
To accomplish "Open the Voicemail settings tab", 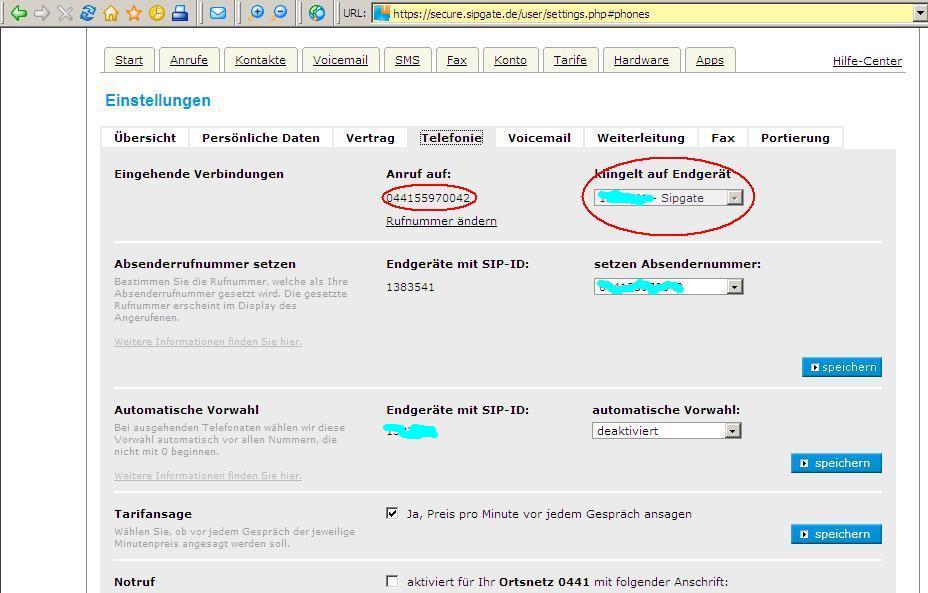I will click(x=539, y=138).
